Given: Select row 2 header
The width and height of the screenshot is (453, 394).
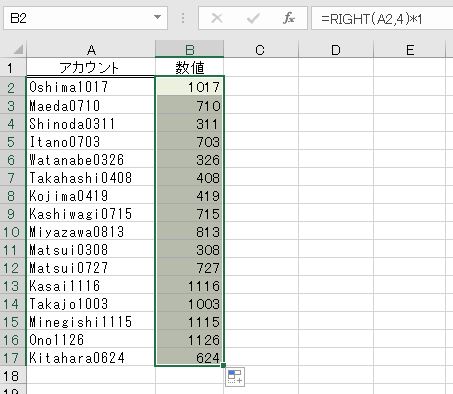Looking at the screenshot, I should (x=13, y=87).
